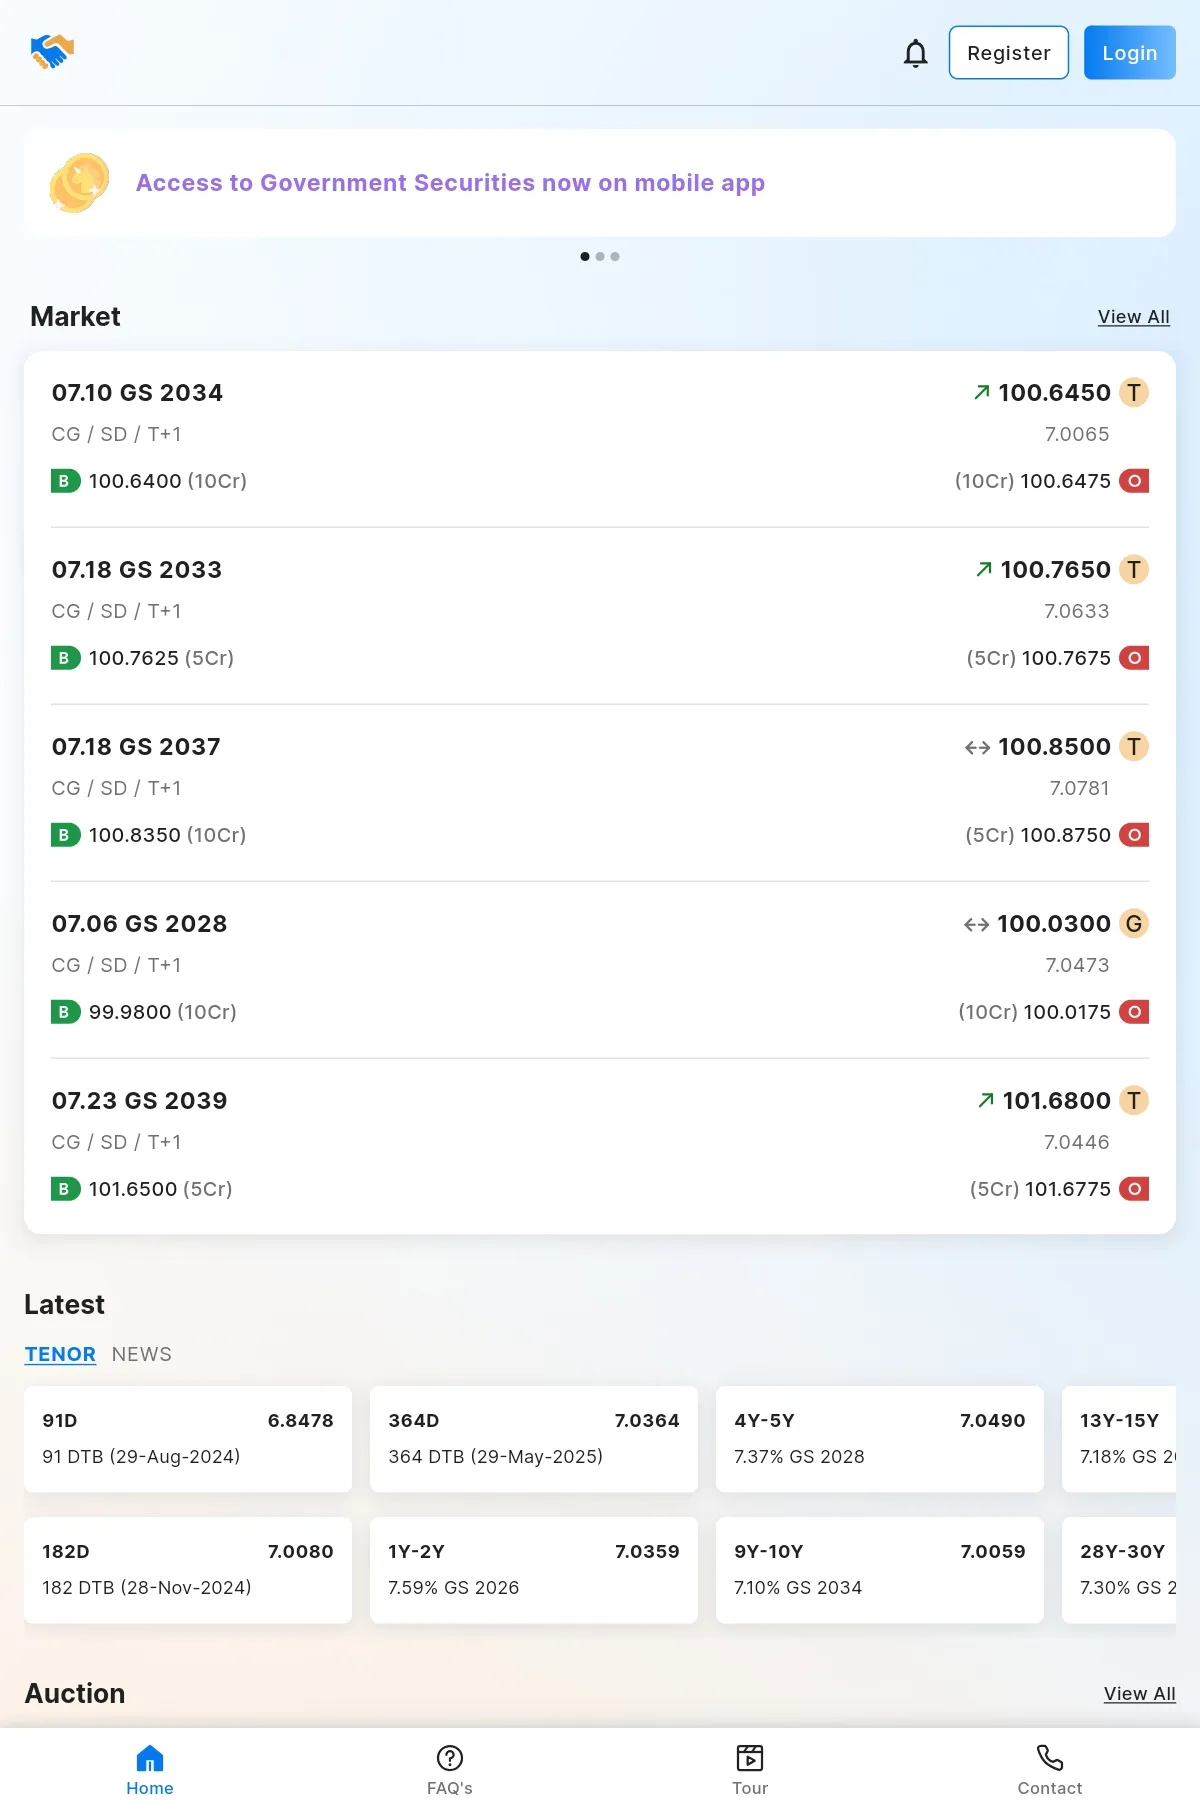Click red O offer icon for 07.10 GS 2034
Image resolution: width=1200 pixels, height=1812 pixels.
click(1134, 481)
